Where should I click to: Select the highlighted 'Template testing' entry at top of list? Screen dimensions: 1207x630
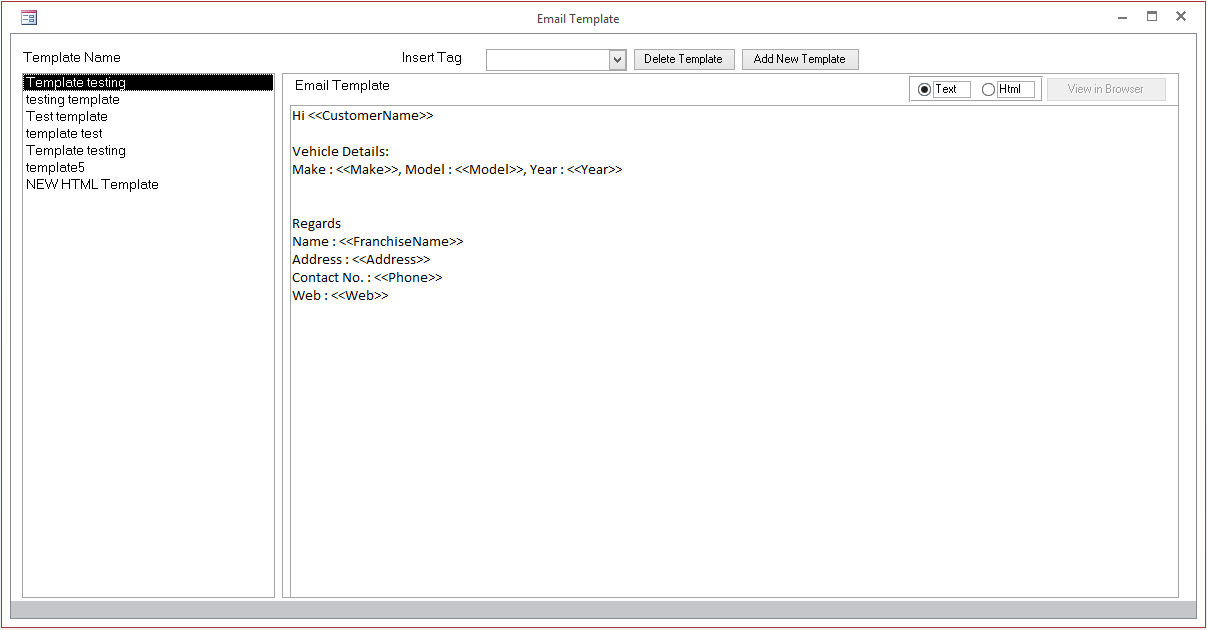(x=148, y=83)
